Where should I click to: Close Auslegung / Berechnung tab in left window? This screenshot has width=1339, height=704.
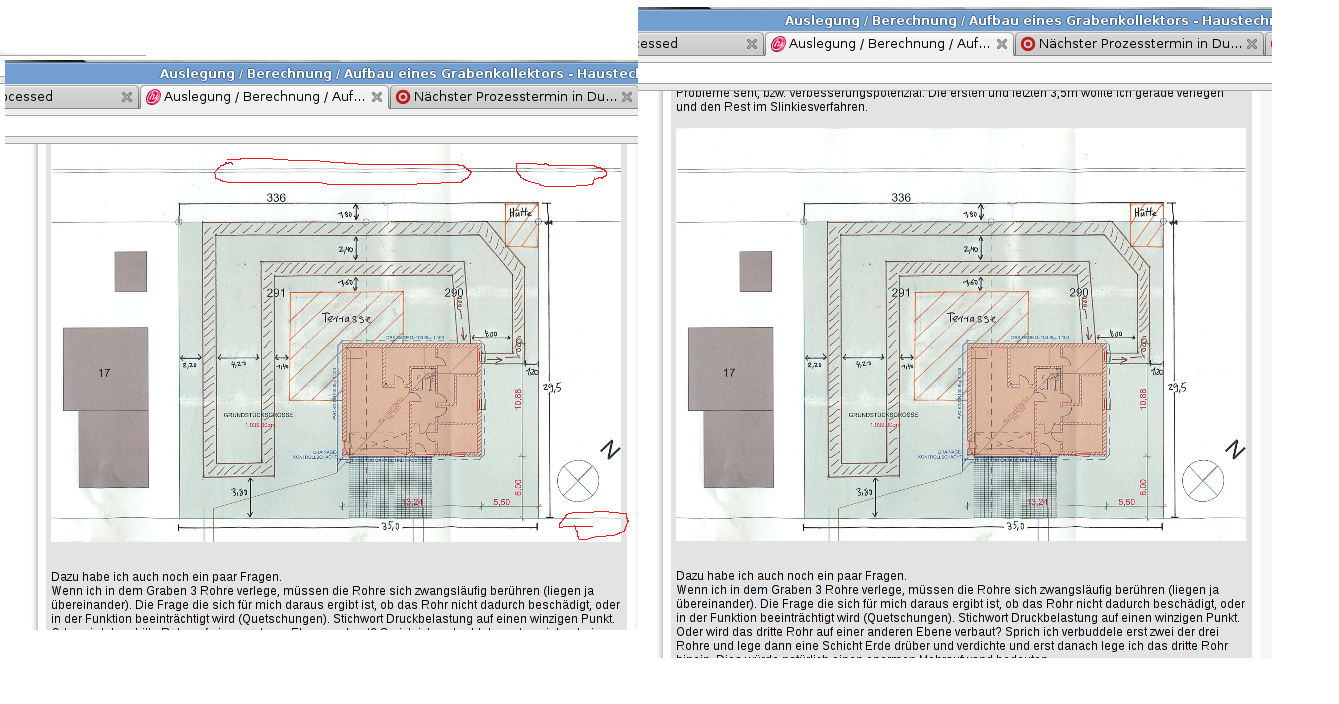click(x=377, y=97)
